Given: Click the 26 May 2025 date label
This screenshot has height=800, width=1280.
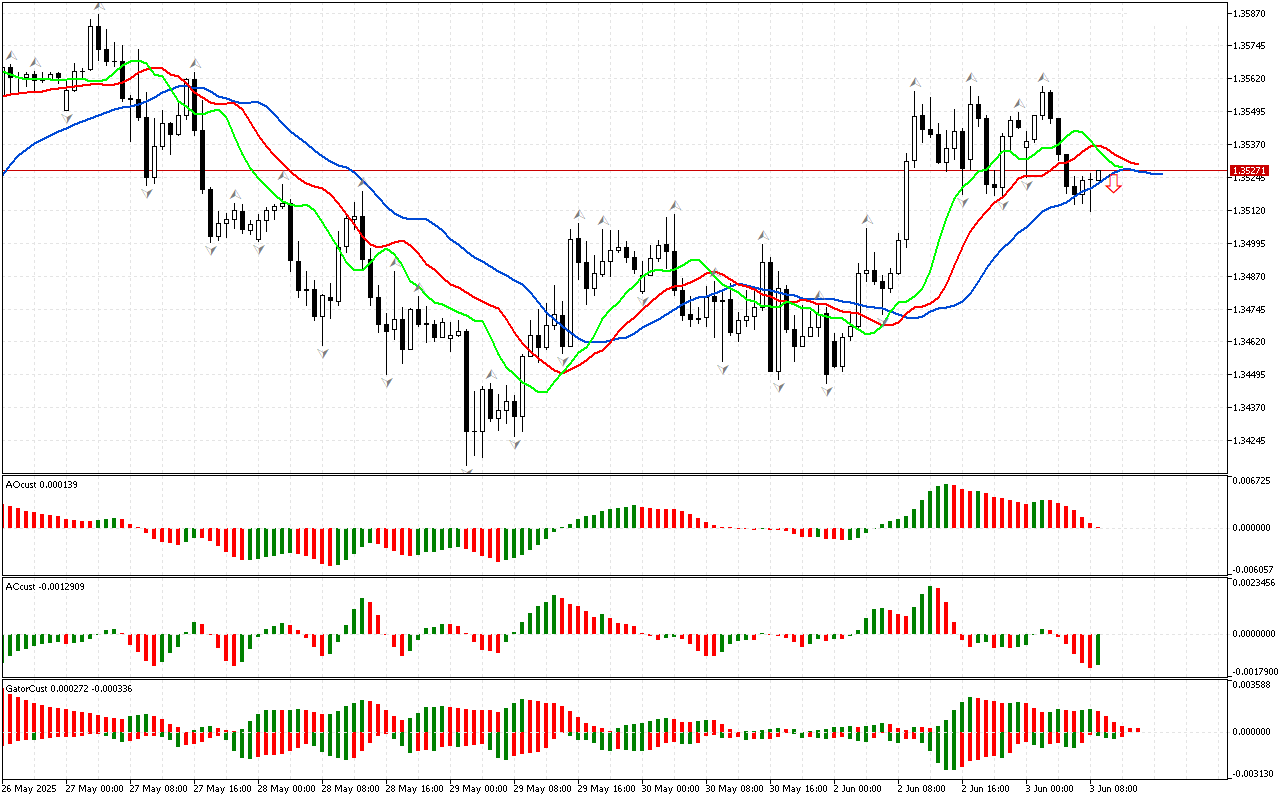Looking at the screenshot, I should [32, 788].
